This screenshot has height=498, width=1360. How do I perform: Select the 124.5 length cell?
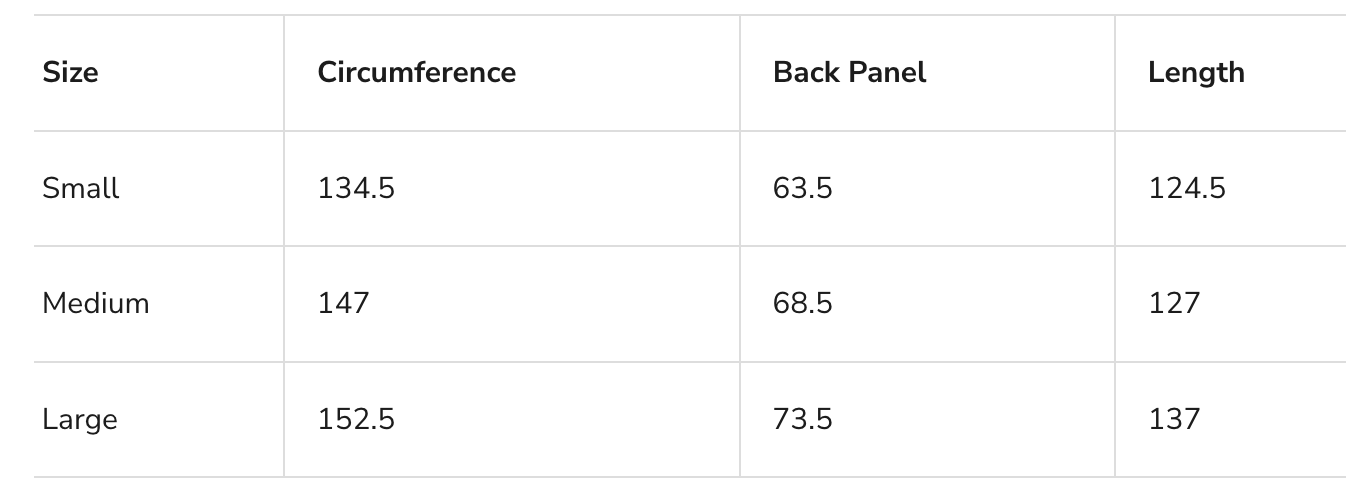click(1186, 188)
